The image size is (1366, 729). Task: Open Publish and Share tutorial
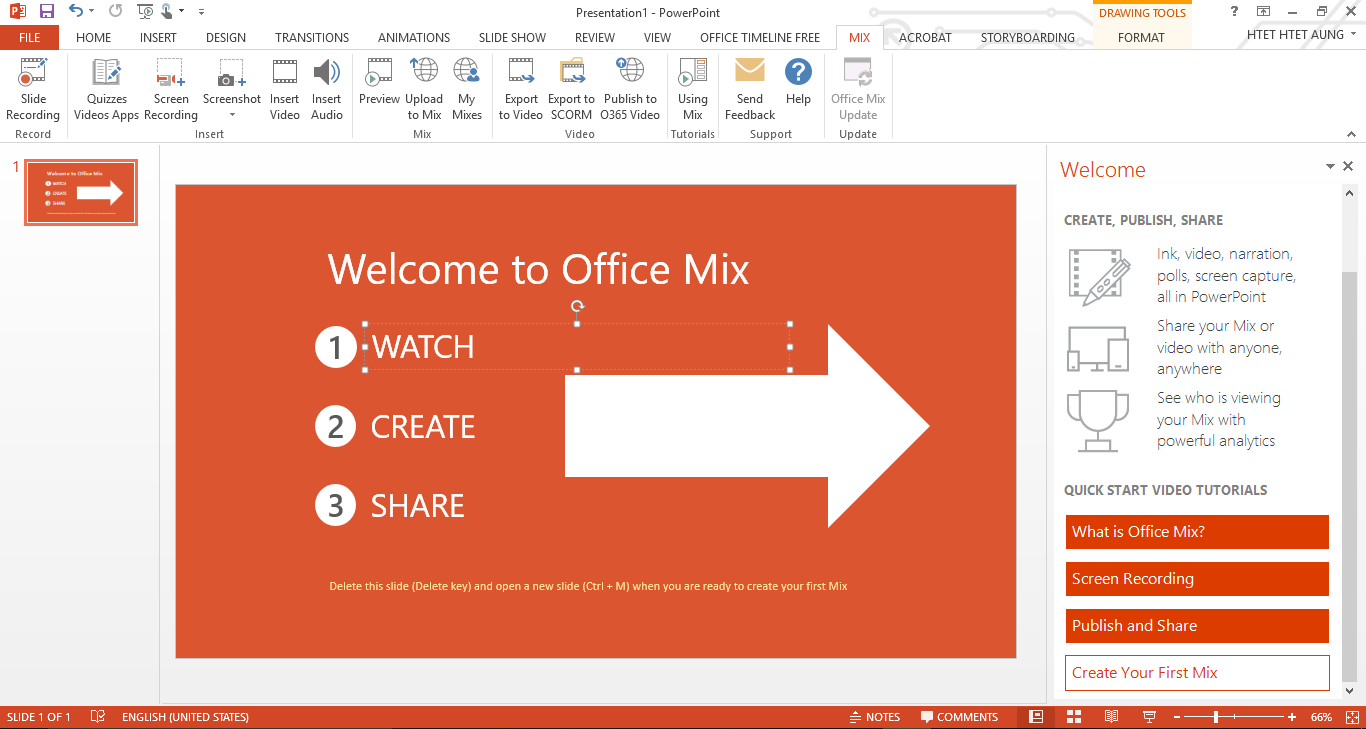click(x=1197, y=626)
